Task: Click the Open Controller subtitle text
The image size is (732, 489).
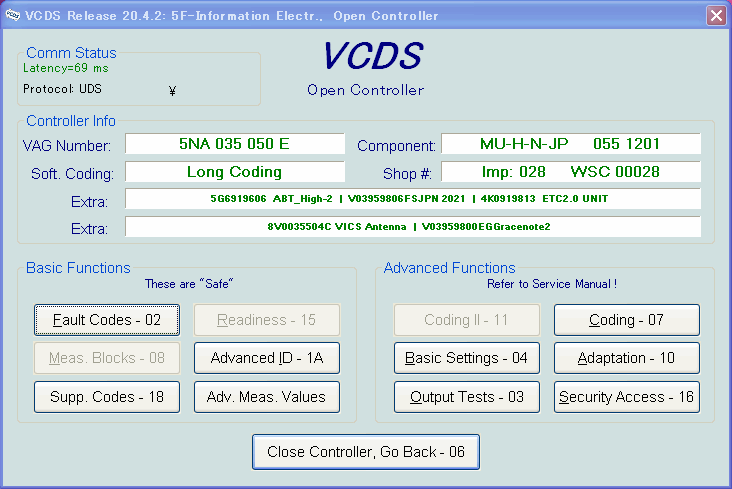Action: (x=366, y=90)
